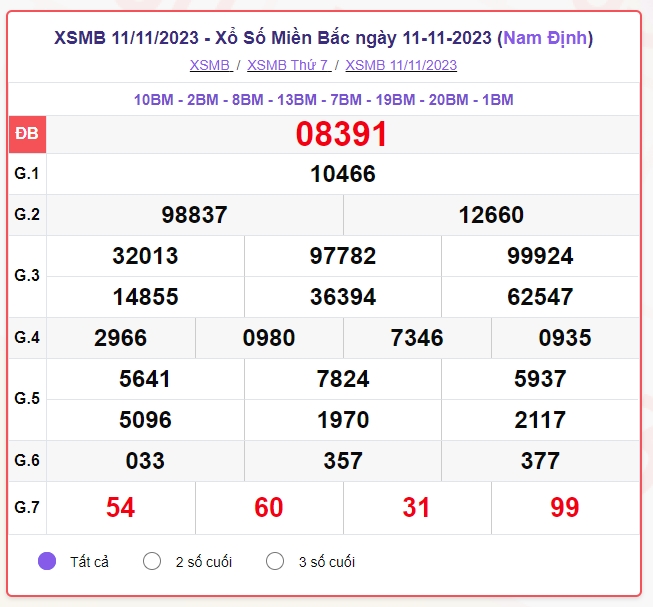
Task: Click the G.3 number 14855
Action: tap(145, 297)
